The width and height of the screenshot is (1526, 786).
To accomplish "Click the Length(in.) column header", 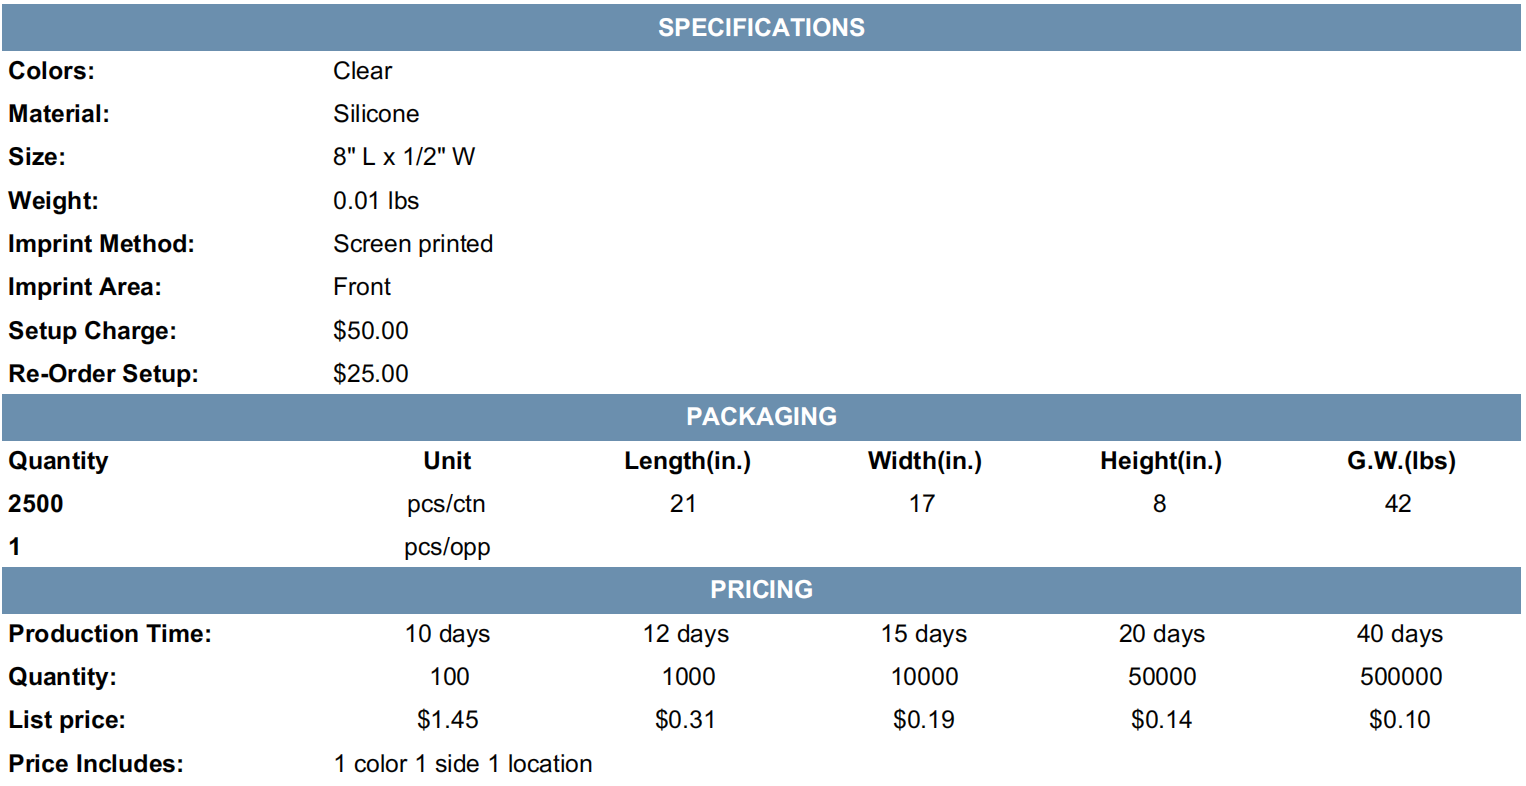I will pos(687,461).
